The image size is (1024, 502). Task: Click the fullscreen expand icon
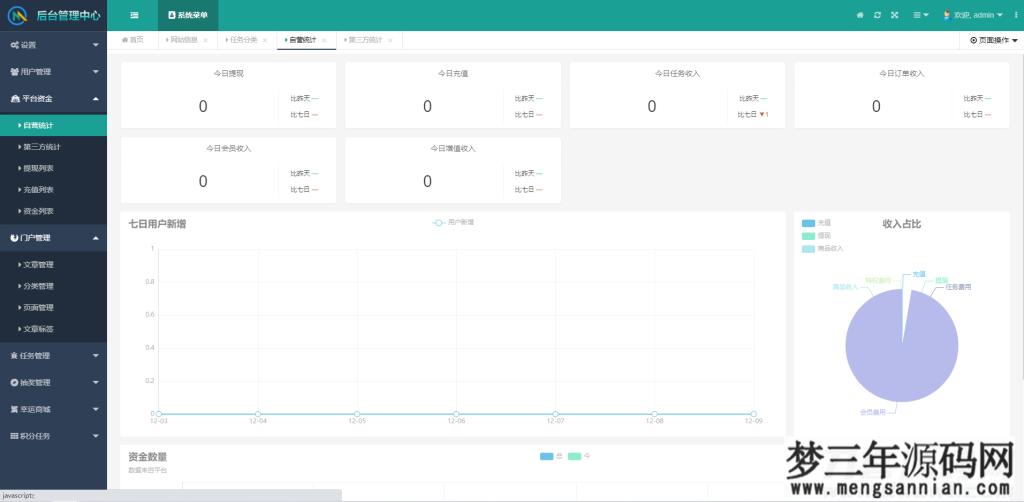tap(894, 15)
